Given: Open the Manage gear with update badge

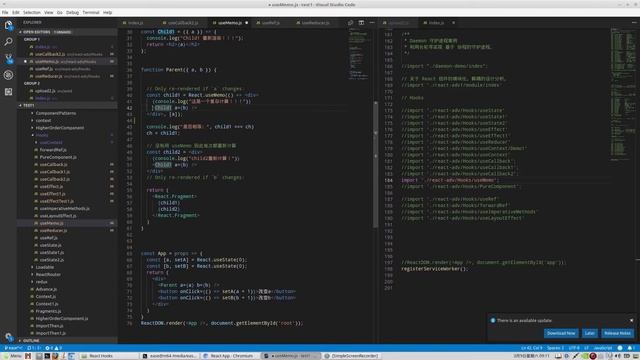Looking at the screenshot, I should pos(9,337).
